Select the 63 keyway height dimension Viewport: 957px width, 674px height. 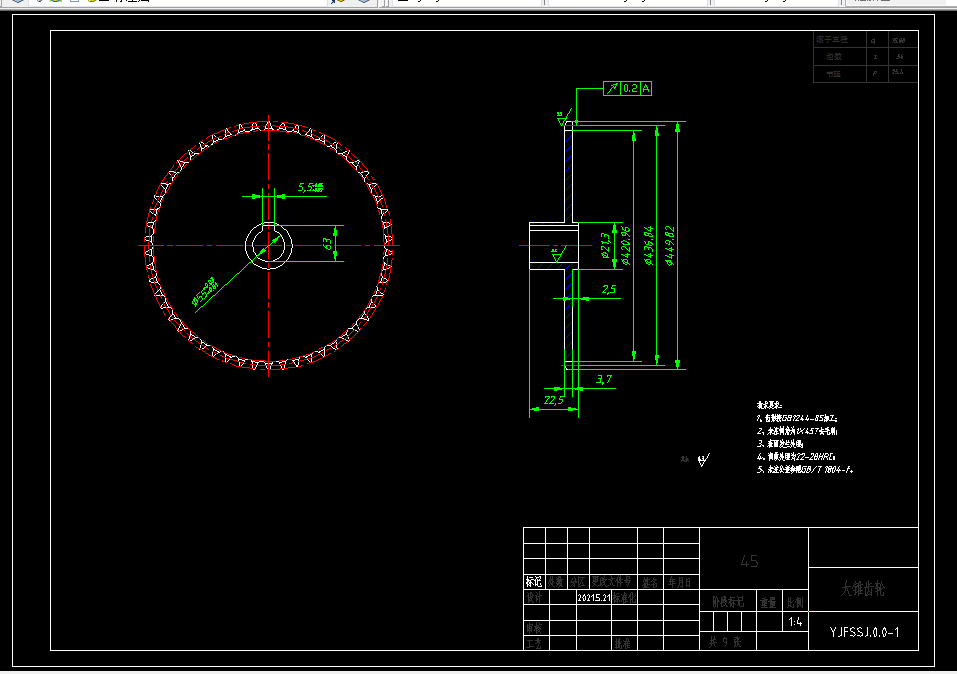click(x=328, y=244)
